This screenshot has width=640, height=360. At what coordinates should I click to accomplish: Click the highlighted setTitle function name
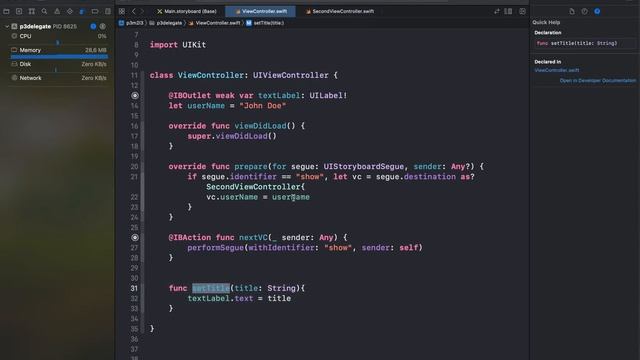click(211, 288)
